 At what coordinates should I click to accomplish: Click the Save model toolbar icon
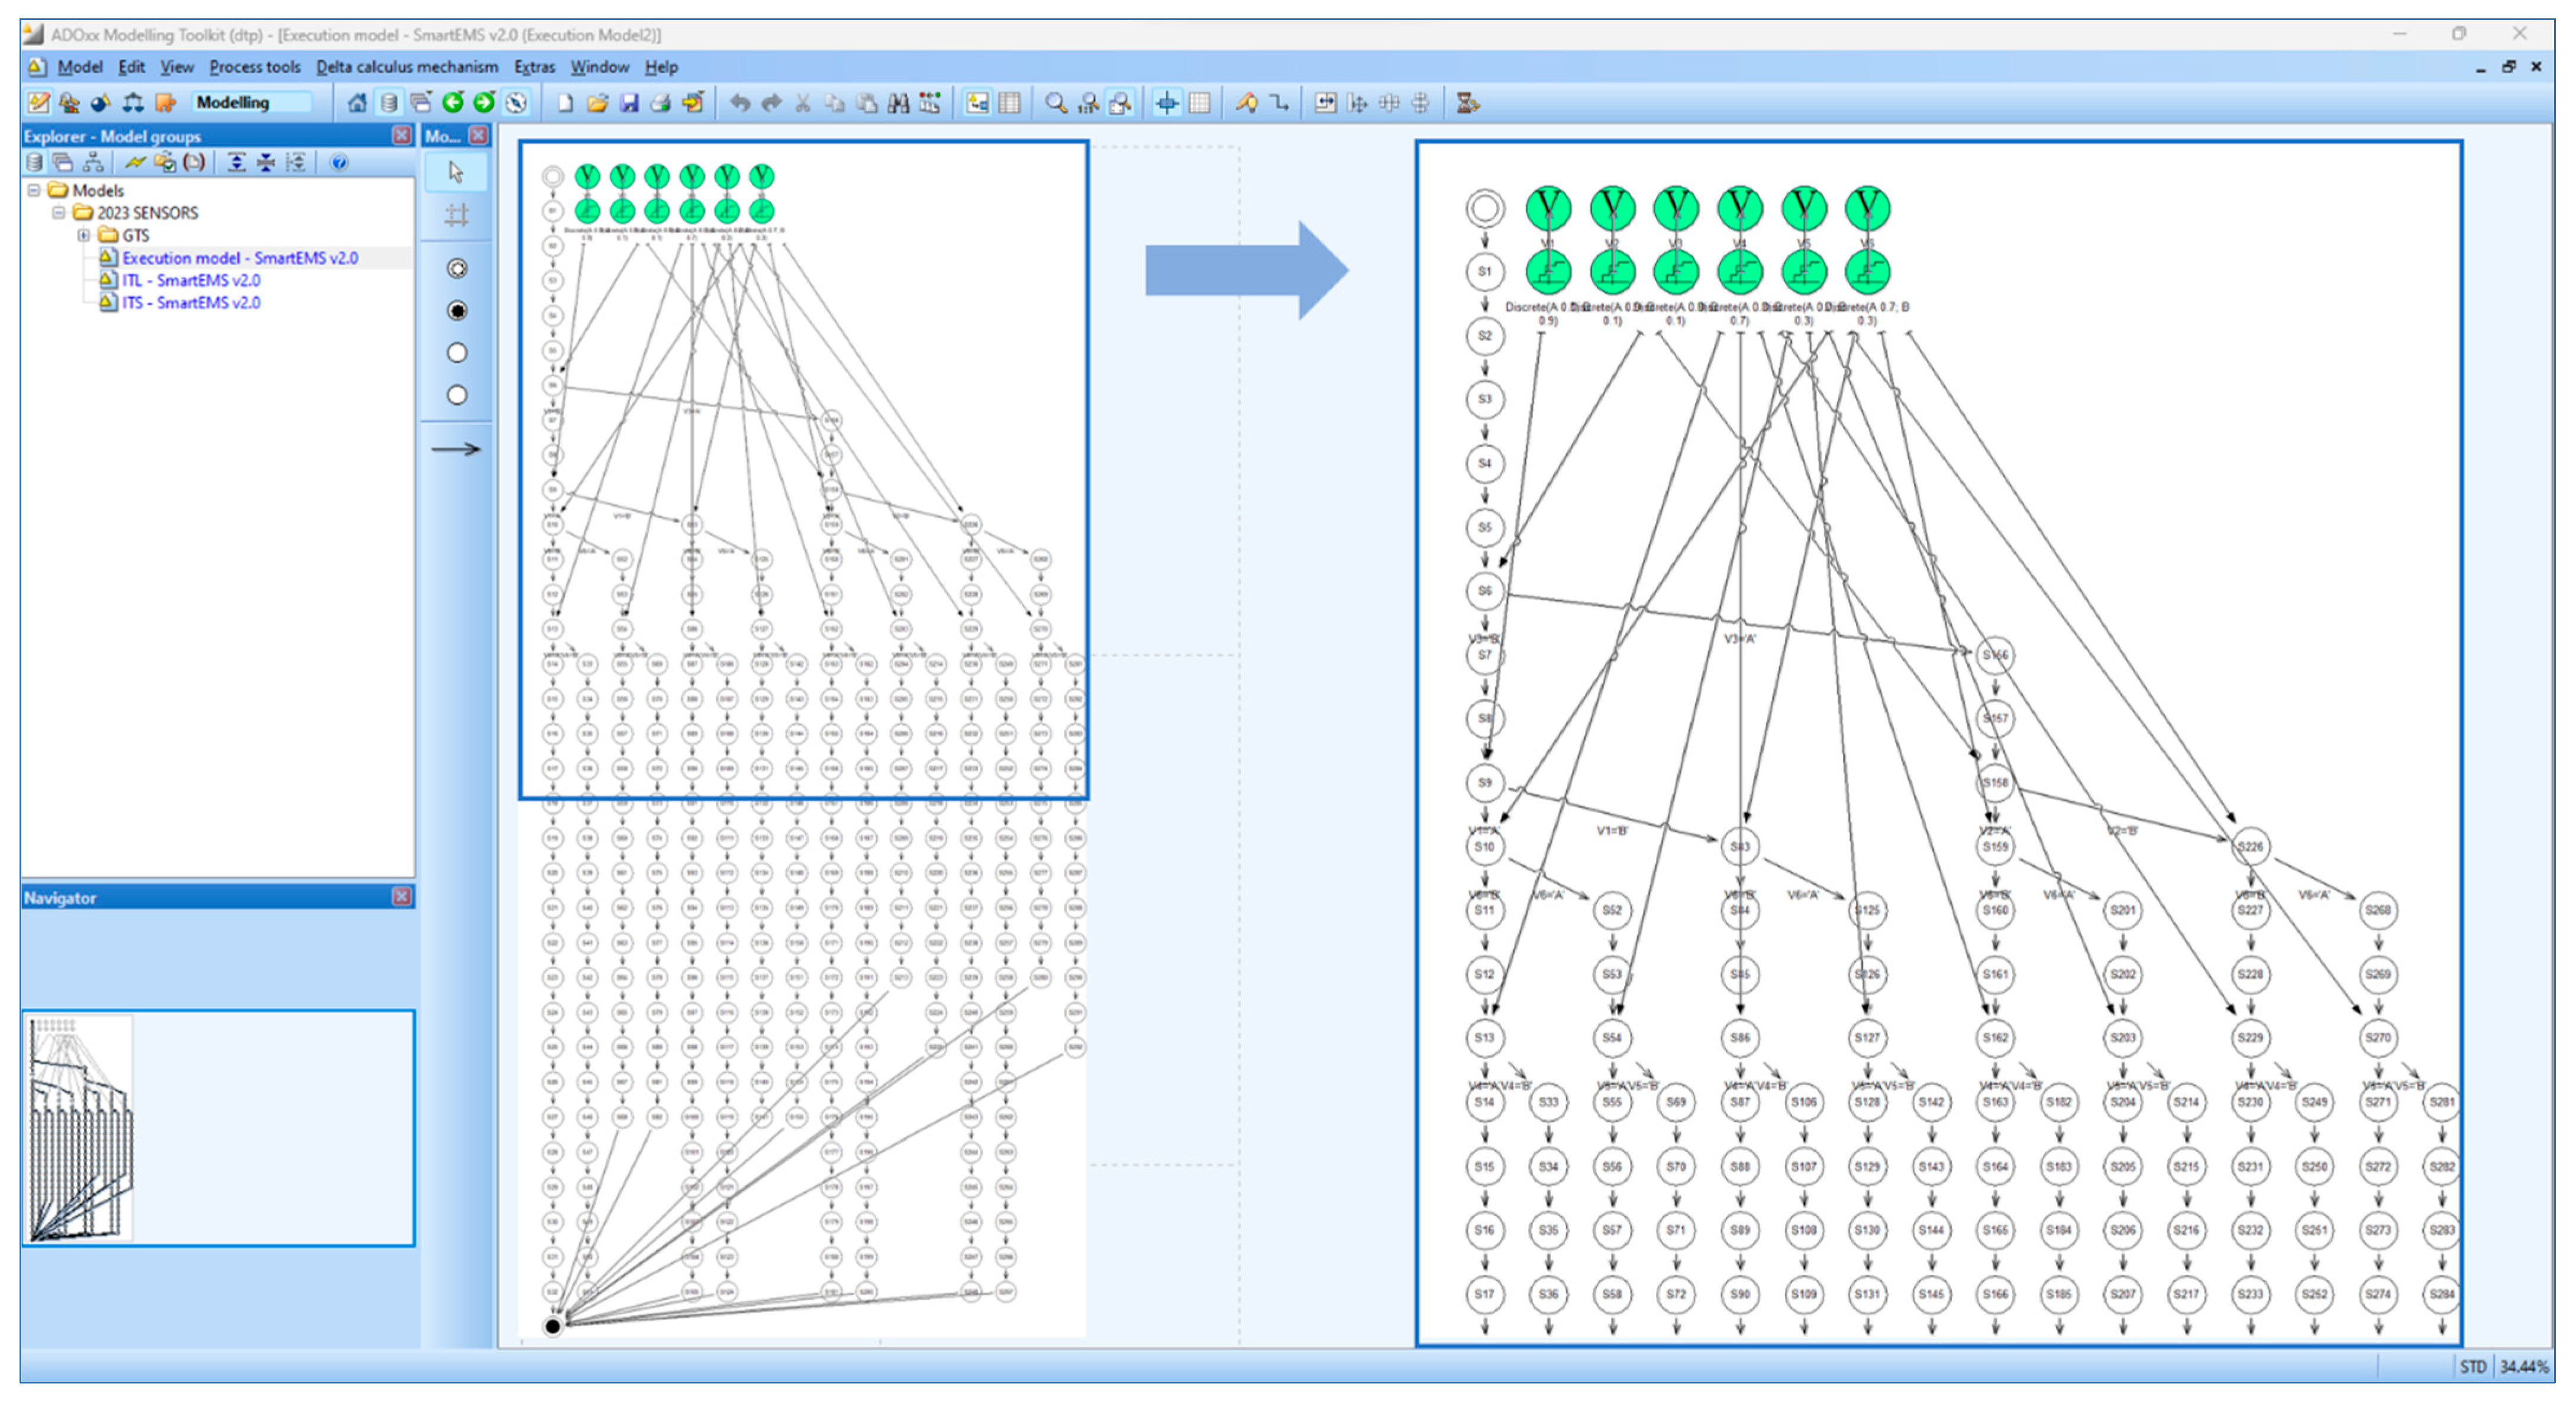[629, 103]
